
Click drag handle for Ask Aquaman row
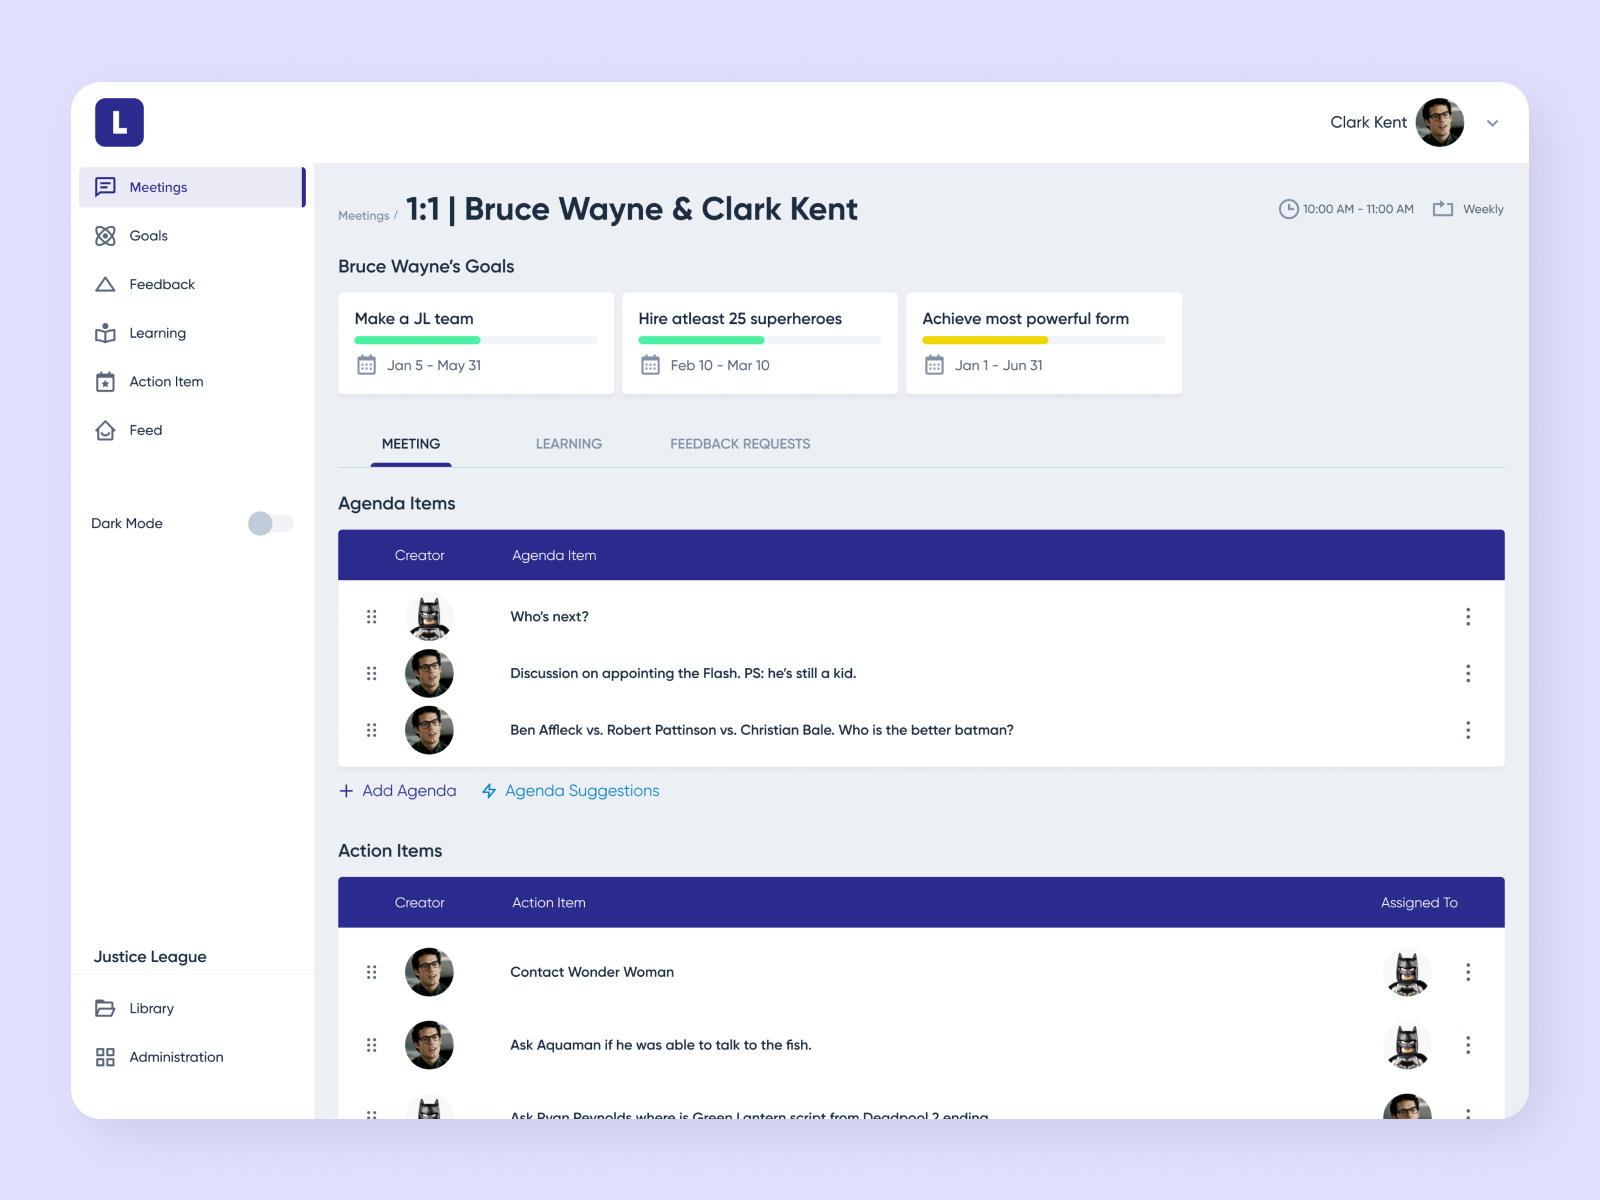click(x=372, y=1045)
